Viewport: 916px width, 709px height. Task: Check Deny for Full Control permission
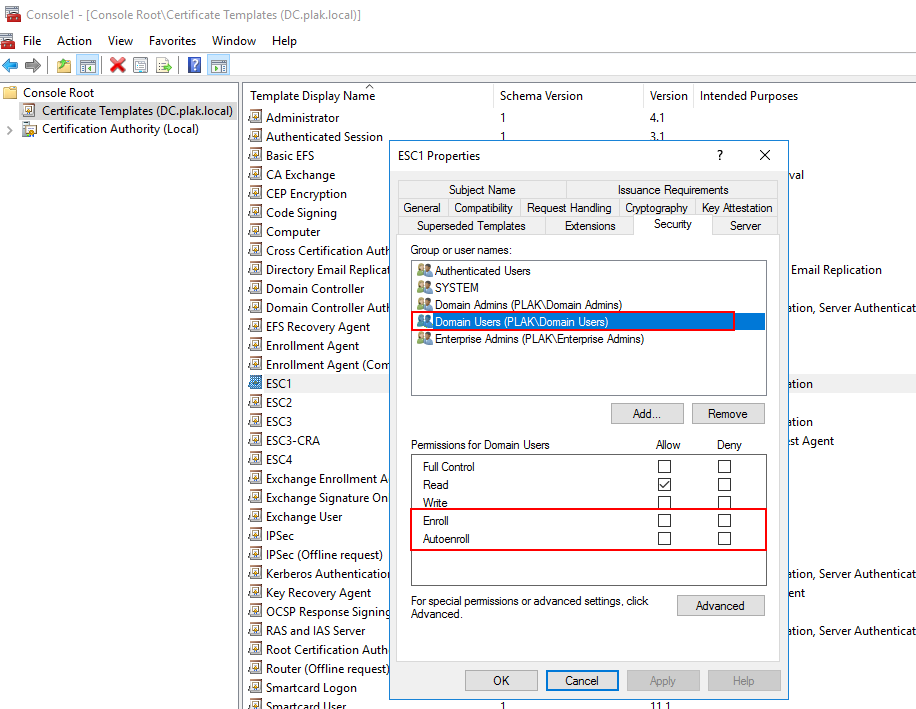tap(724, 467)
